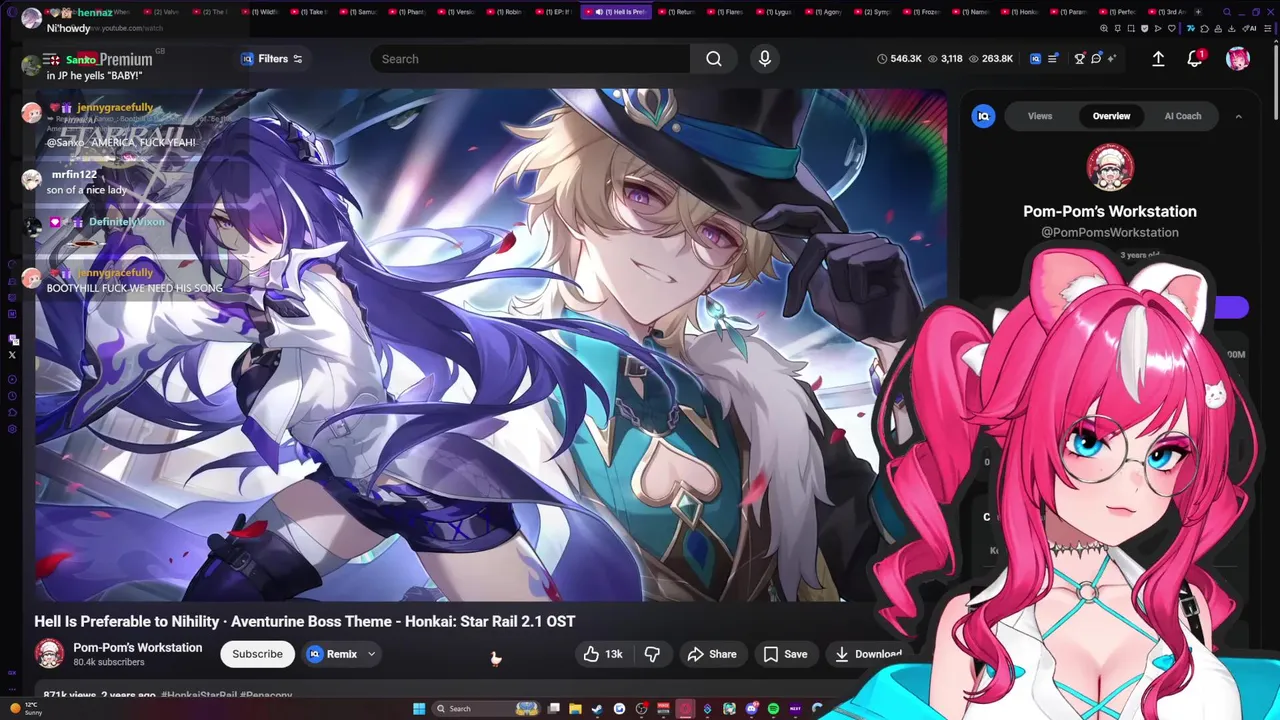Screen dimensions: 1280x720
Task: Open the vidIQ chat bubble icon
Action: pos(1096,59)
